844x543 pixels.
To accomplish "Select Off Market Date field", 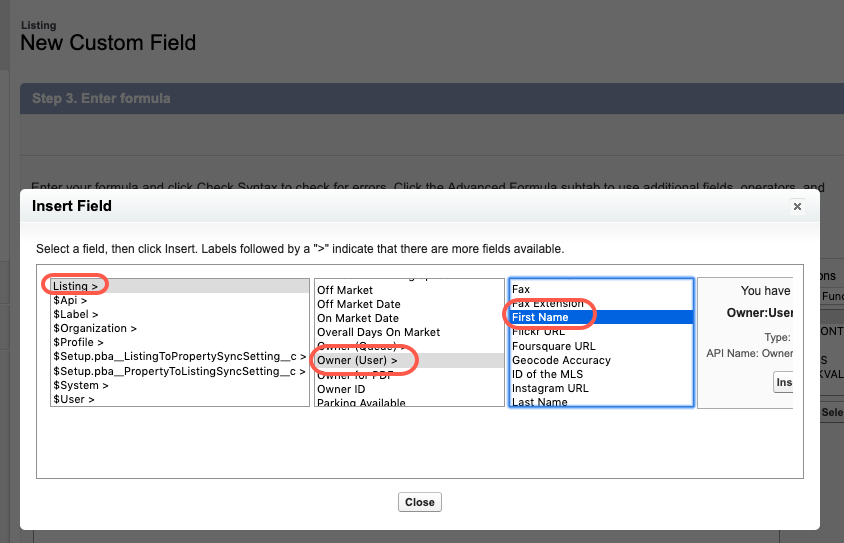I will tap(409, 304).
